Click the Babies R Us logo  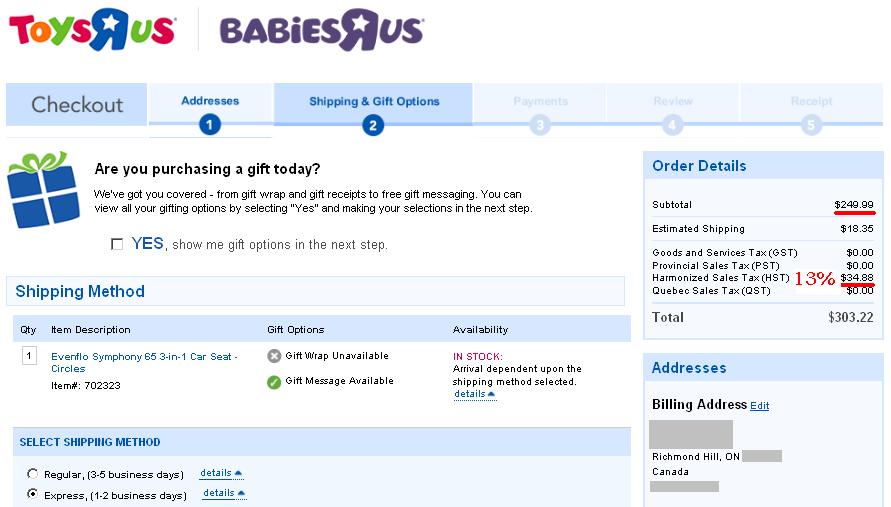pyautogui.click(x=322, y=30)
